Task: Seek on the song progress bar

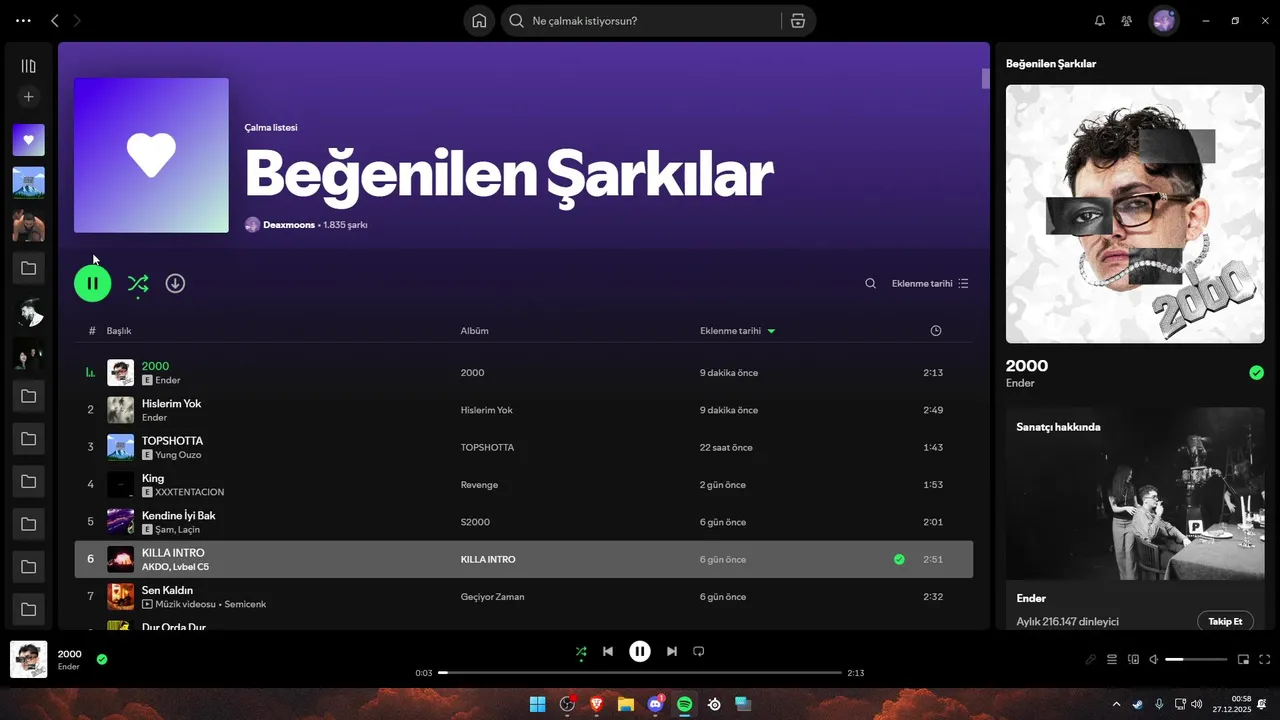Action: click(640, 673)
